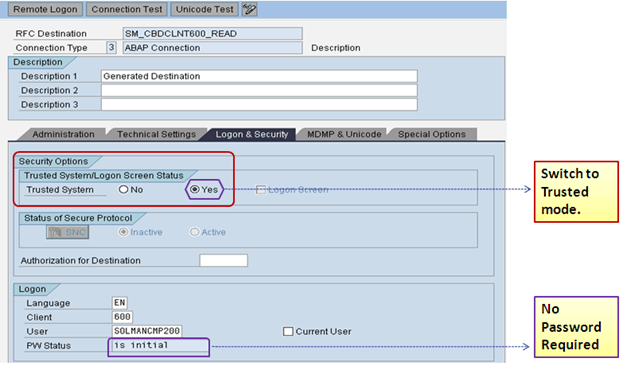
Task: Click the Authorization for Destination field
Action: click(x=224, y=261)
